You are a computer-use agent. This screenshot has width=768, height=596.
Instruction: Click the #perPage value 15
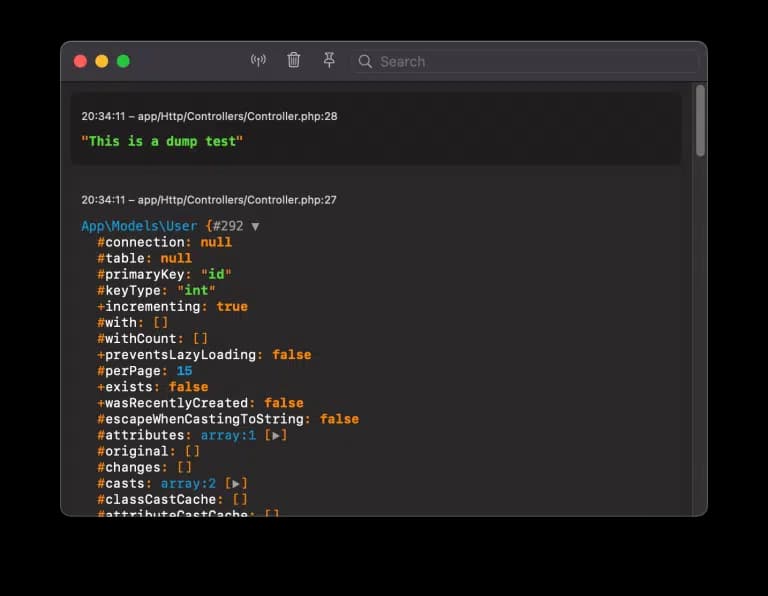pos(184,371)
